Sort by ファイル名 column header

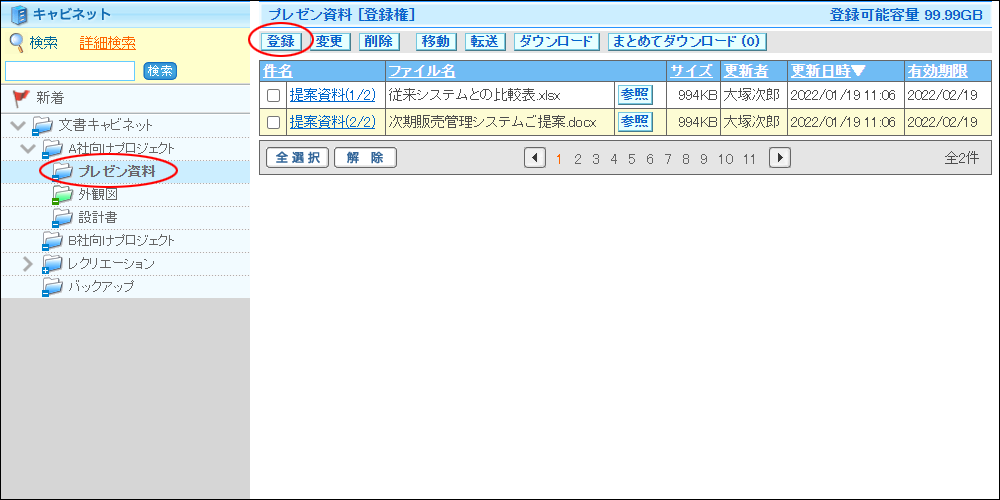(x=422, y=70)
